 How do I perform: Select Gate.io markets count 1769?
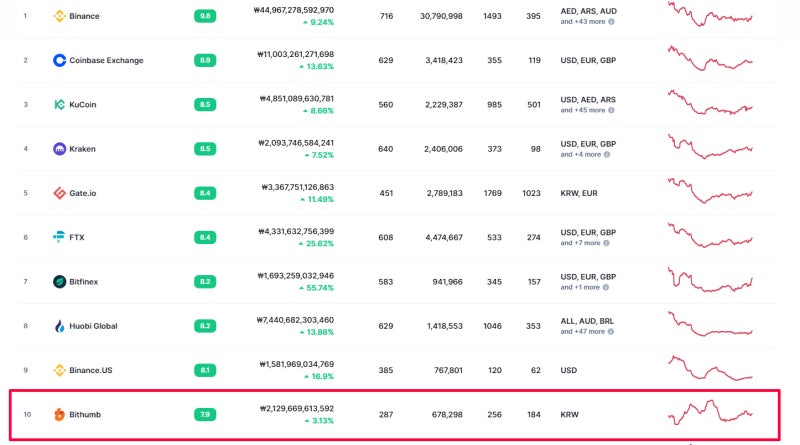point(492,193)
